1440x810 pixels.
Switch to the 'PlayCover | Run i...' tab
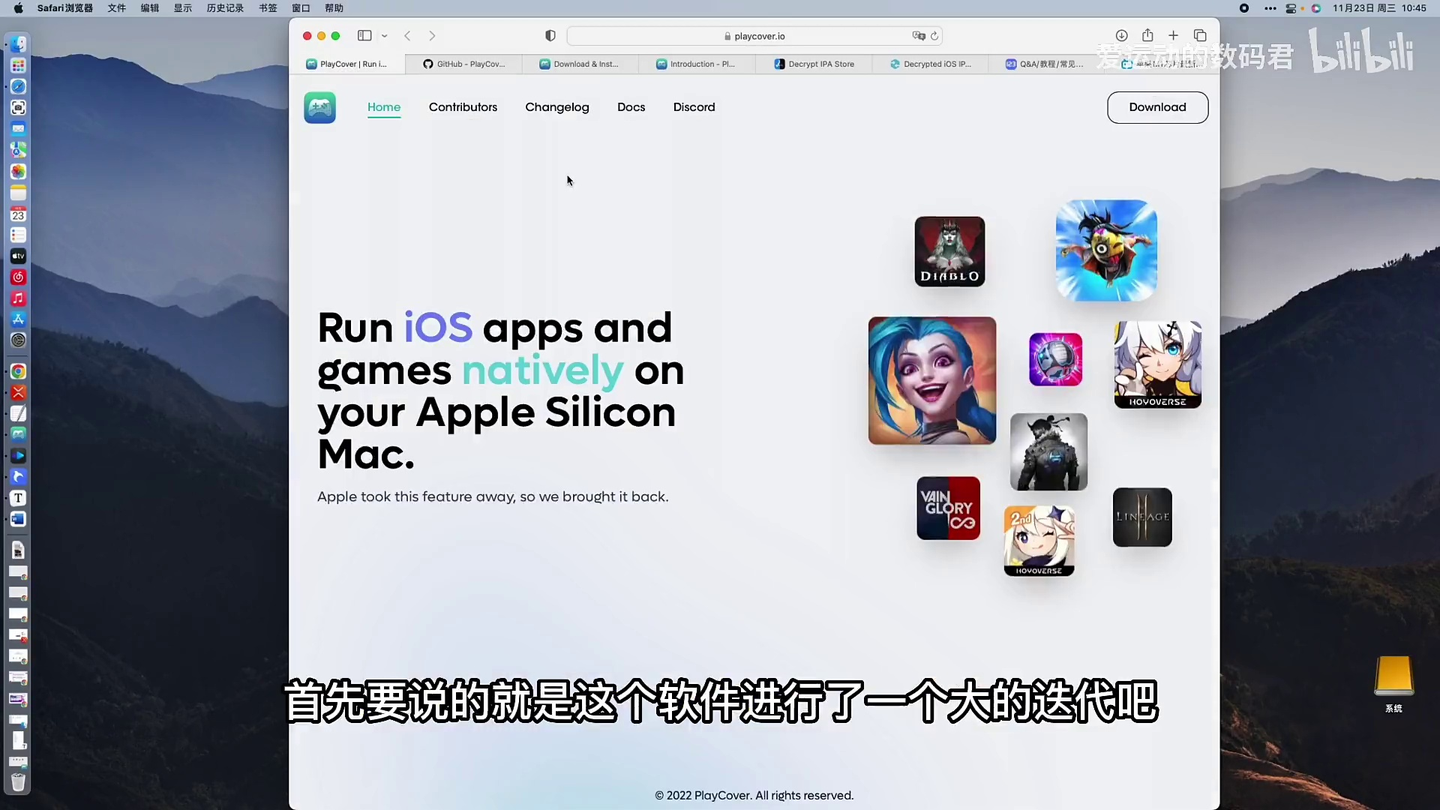click(x=347, y=64)
